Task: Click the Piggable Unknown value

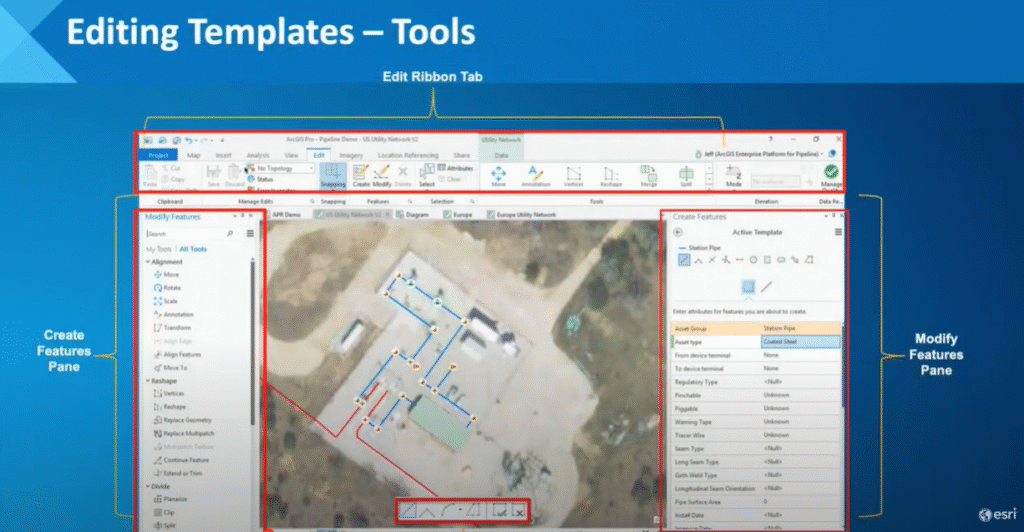Action: click(x=776, y=409)
